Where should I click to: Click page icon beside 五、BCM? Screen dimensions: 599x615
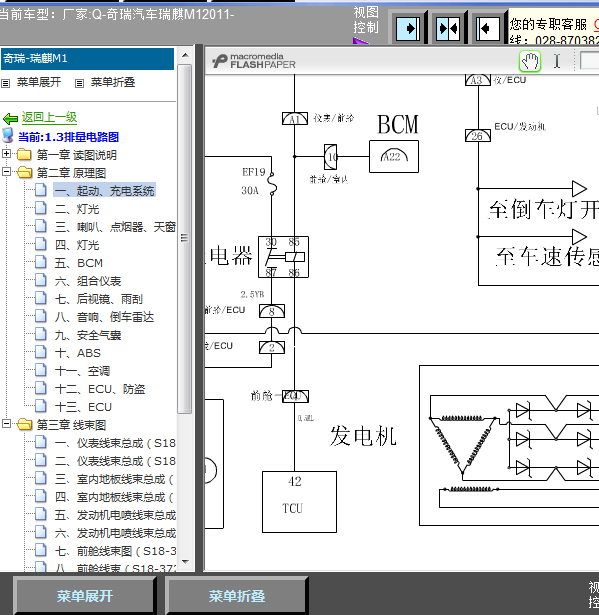pos(41,262)
